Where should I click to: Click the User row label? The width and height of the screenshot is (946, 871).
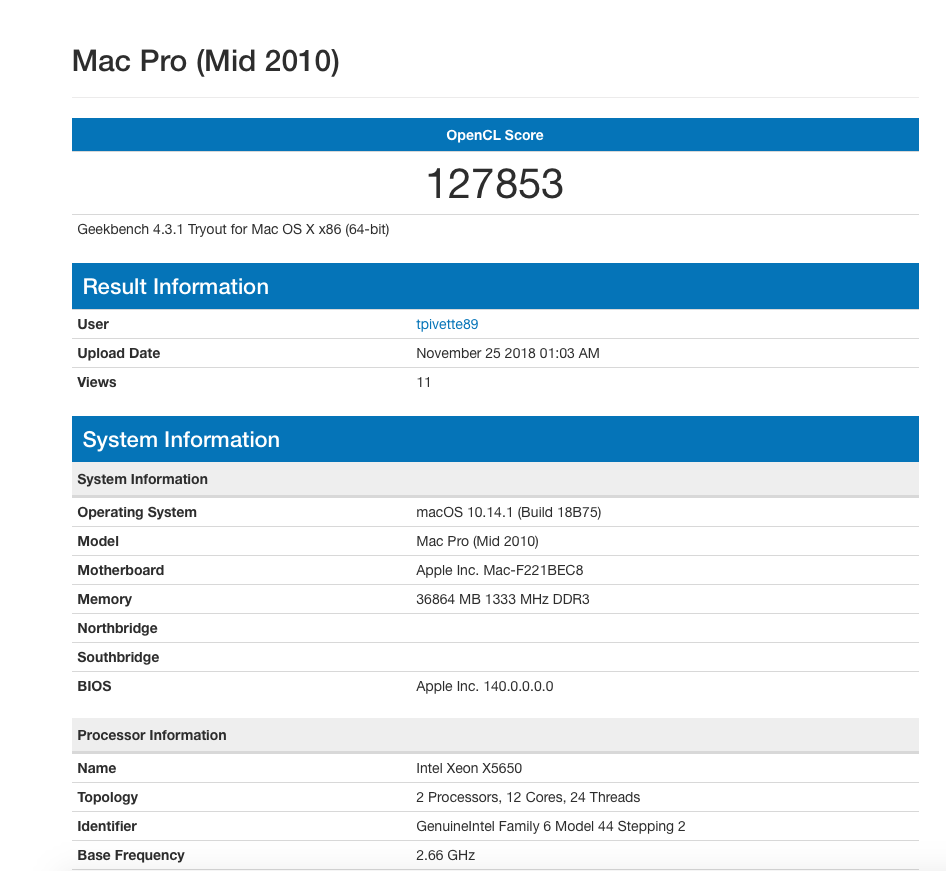93,325
